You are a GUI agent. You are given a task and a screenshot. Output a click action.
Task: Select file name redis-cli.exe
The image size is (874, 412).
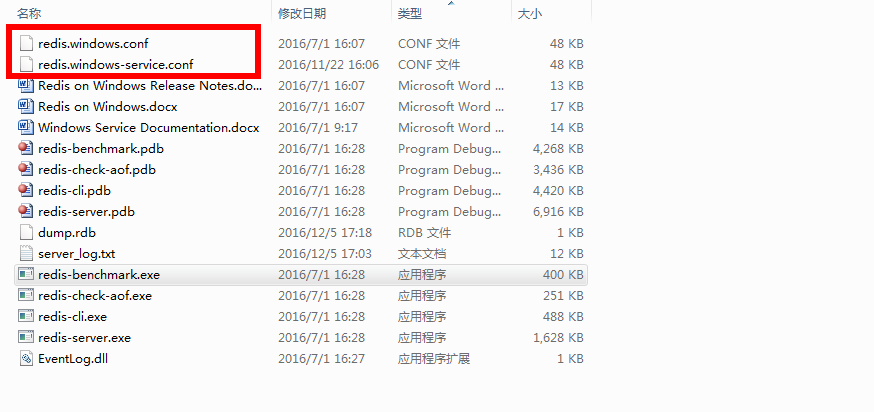[x=72, y=317]
